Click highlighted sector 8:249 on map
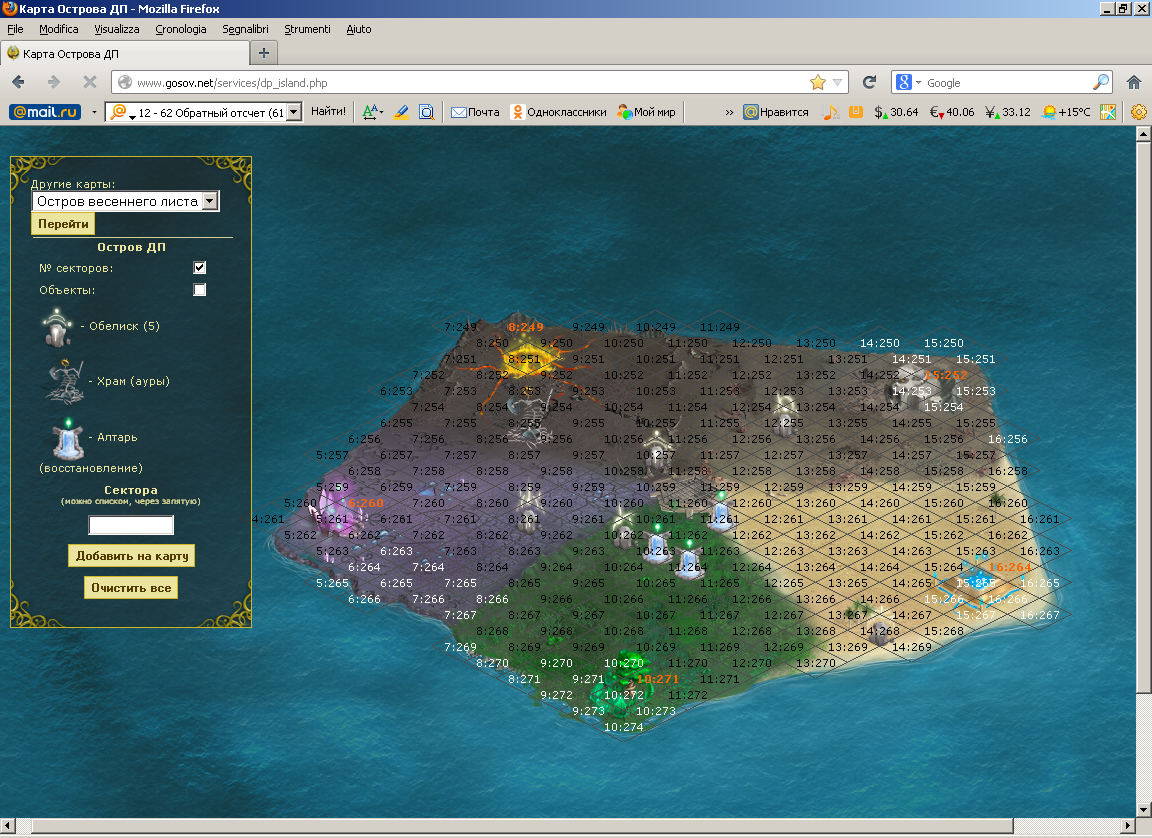The height and width of the screenshot is (838, 1152). point(526,327)
